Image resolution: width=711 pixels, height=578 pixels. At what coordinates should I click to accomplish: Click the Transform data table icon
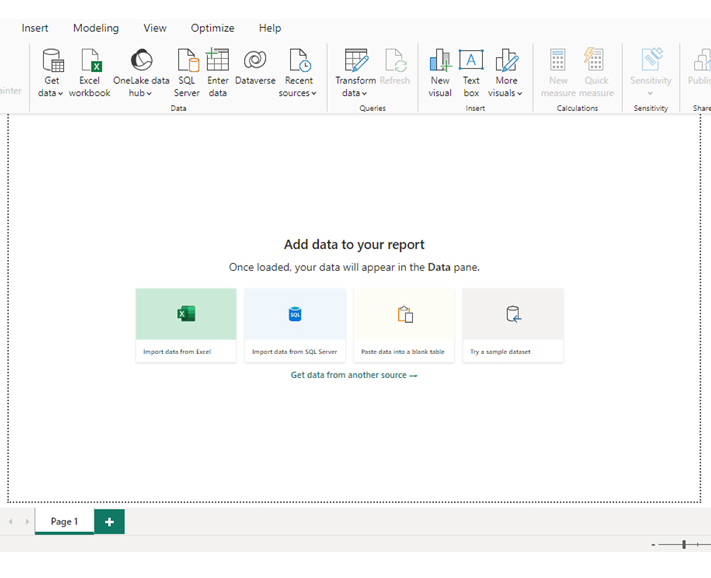356,60
